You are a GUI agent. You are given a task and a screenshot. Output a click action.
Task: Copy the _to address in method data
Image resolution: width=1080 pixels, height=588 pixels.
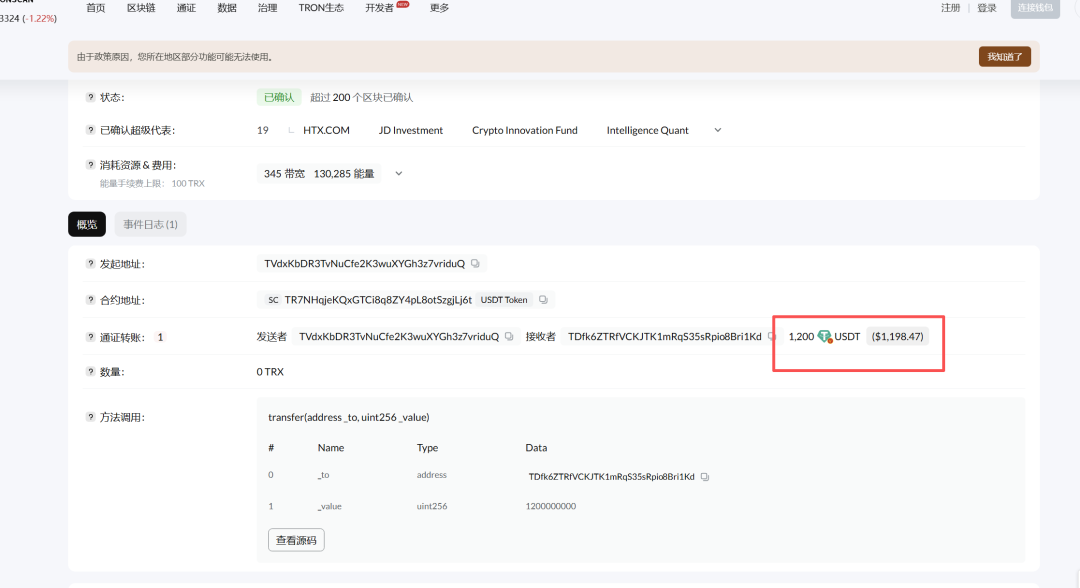pos(705,476)
